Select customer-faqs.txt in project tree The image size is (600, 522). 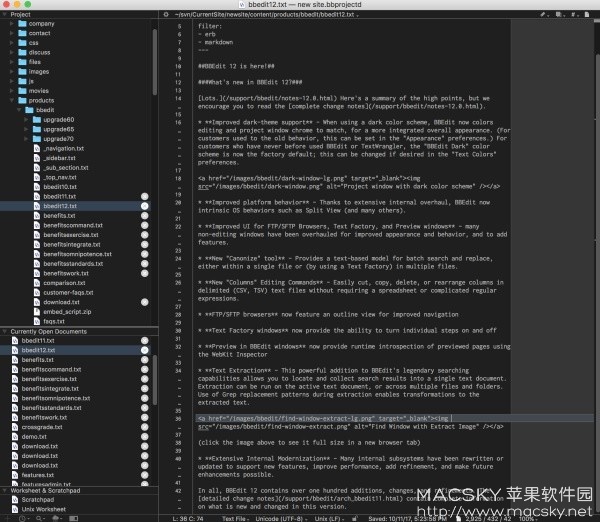tap(68, 293)
